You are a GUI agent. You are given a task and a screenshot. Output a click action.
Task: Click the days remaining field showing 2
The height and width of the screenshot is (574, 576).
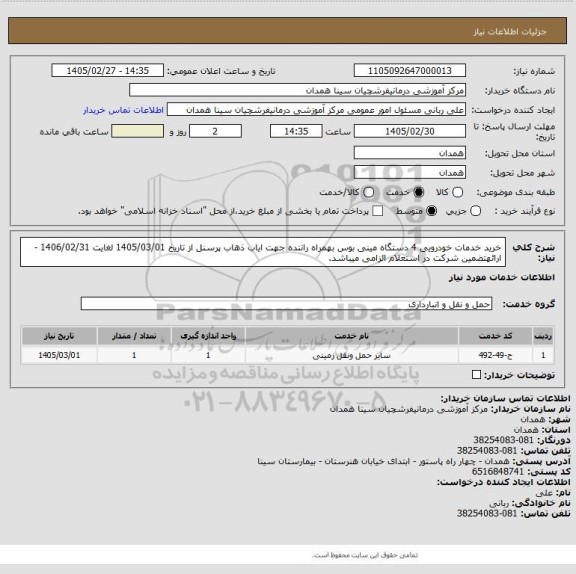tap(215, 131)
